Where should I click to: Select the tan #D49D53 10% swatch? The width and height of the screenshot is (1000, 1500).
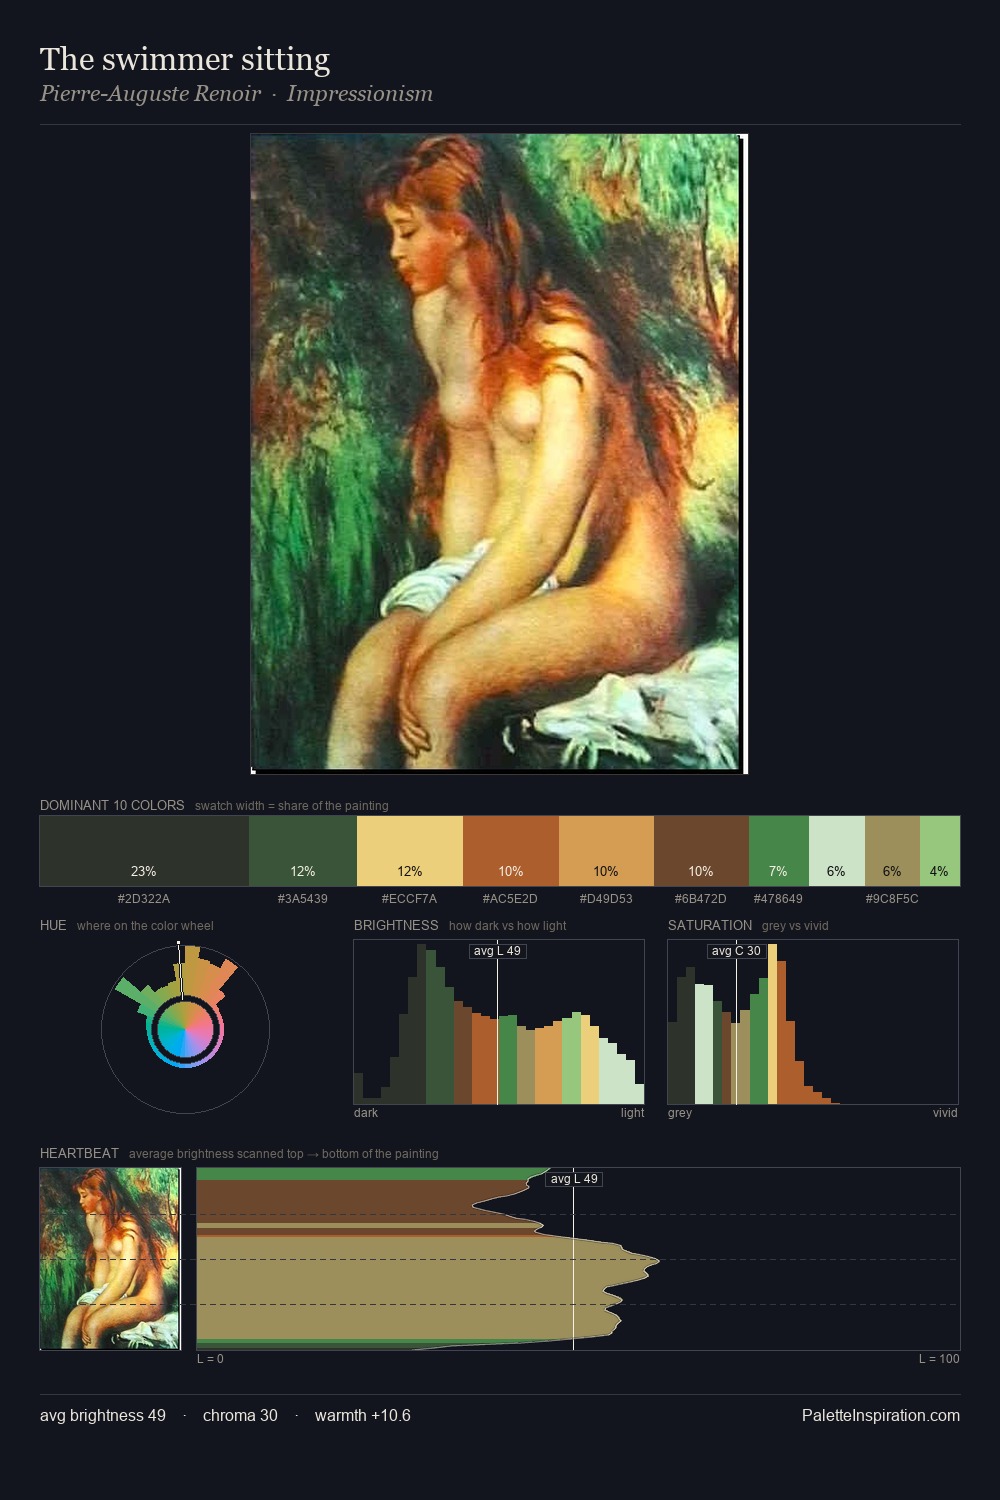pos(606,851)
